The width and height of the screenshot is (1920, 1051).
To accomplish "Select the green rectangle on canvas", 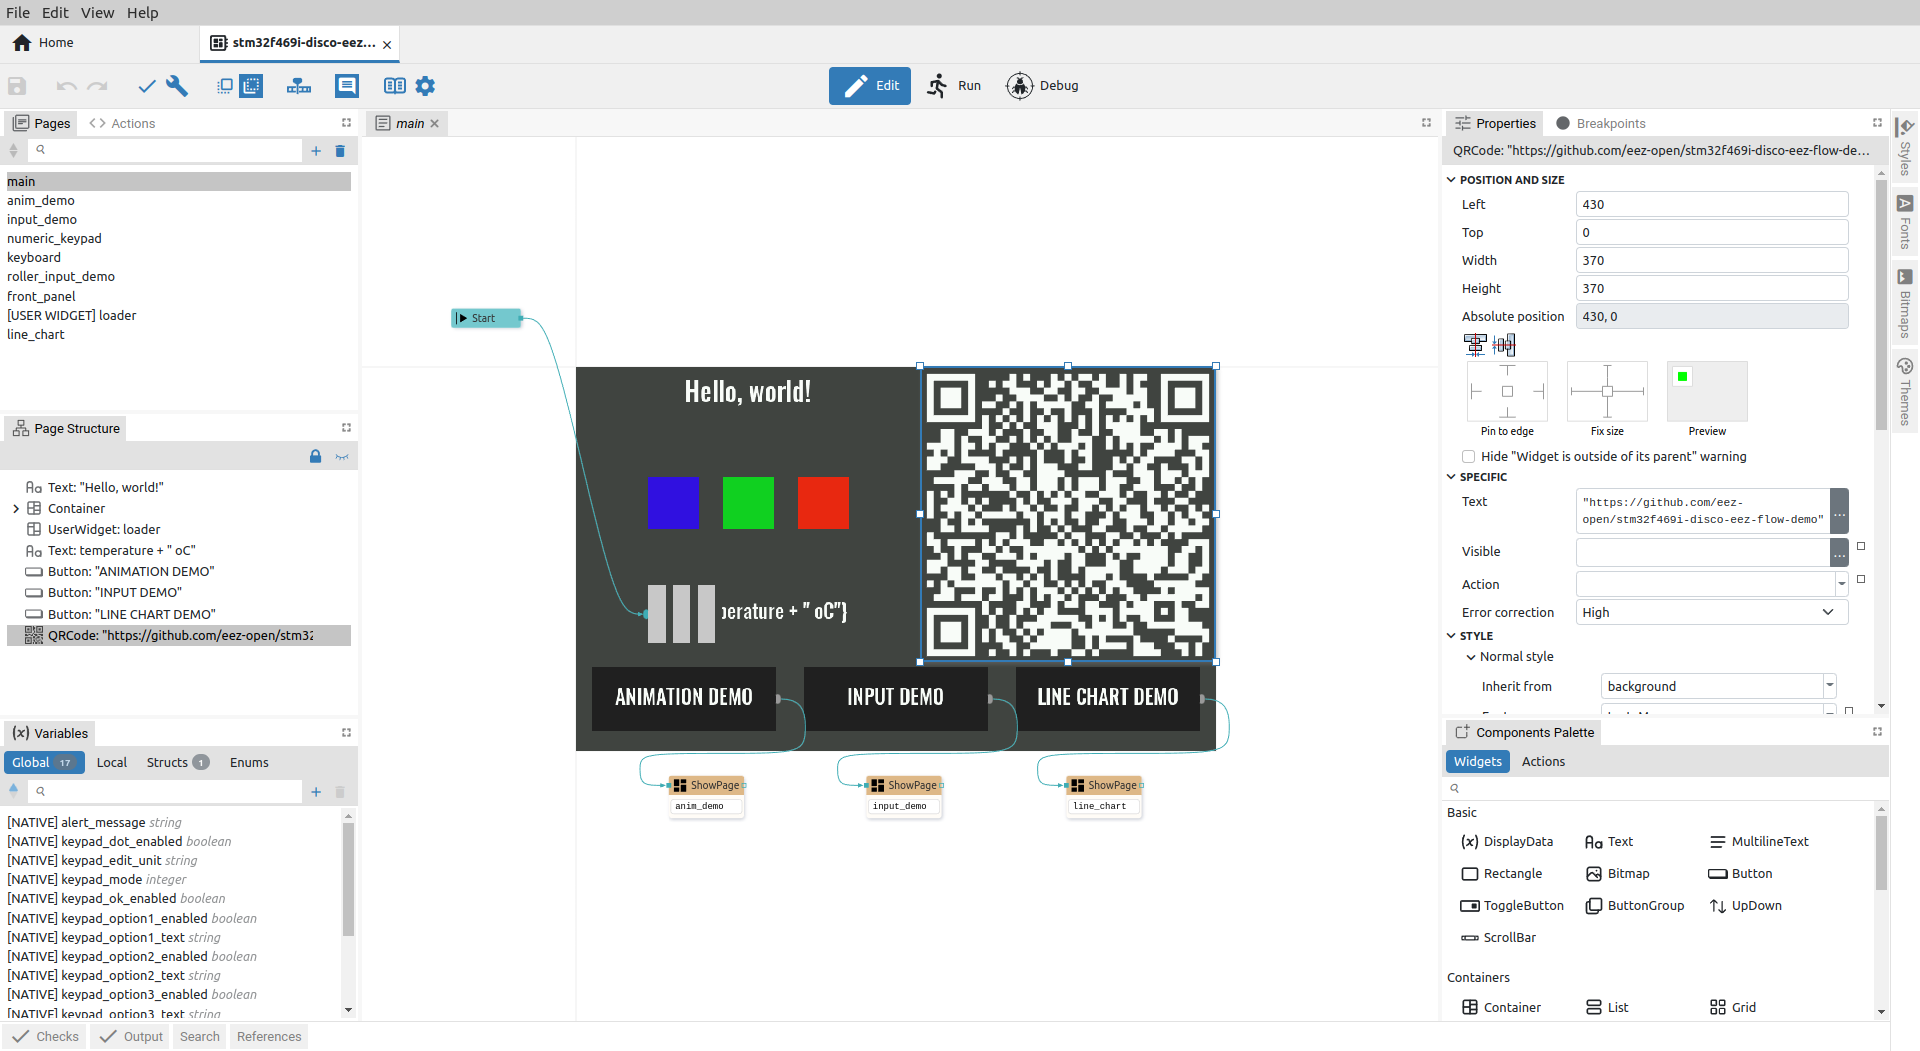I will coord(748,503).
